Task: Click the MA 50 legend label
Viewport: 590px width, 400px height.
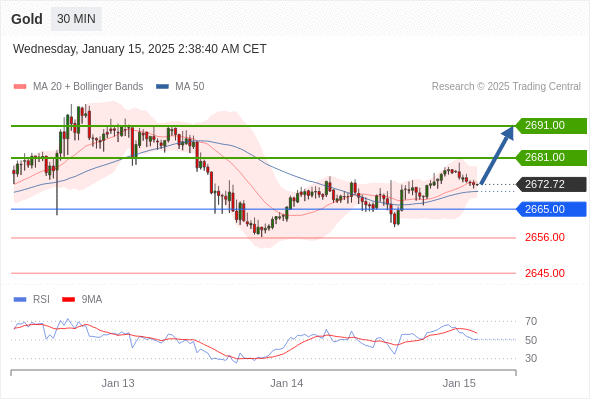Action: pyautogui.click(x=190, y=87)
